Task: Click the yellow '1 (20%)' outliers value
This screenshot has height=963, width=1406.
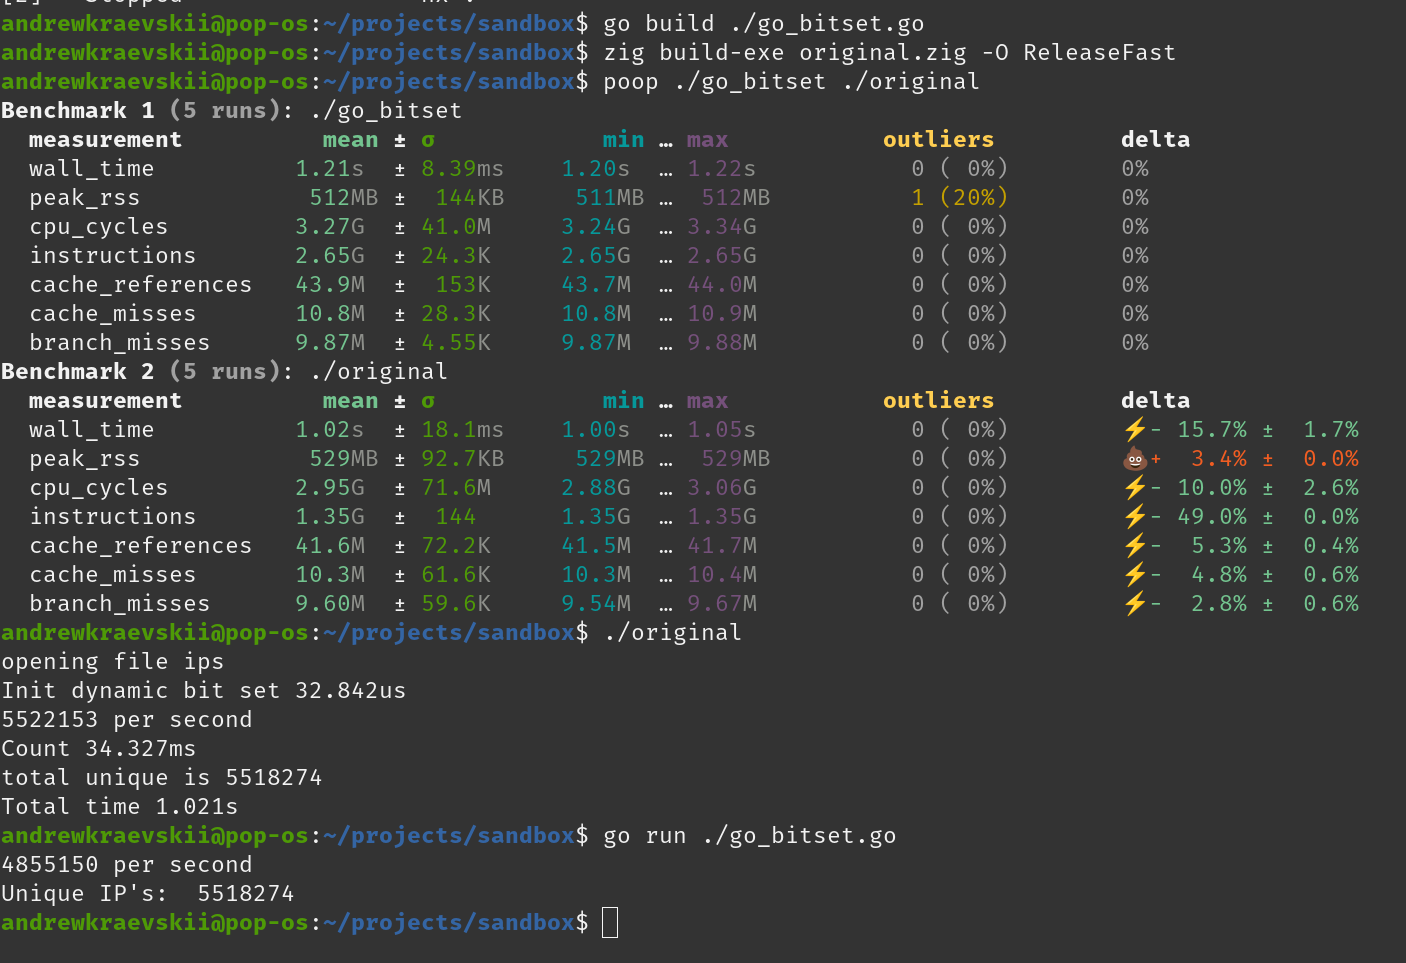Action: point(958,198)
